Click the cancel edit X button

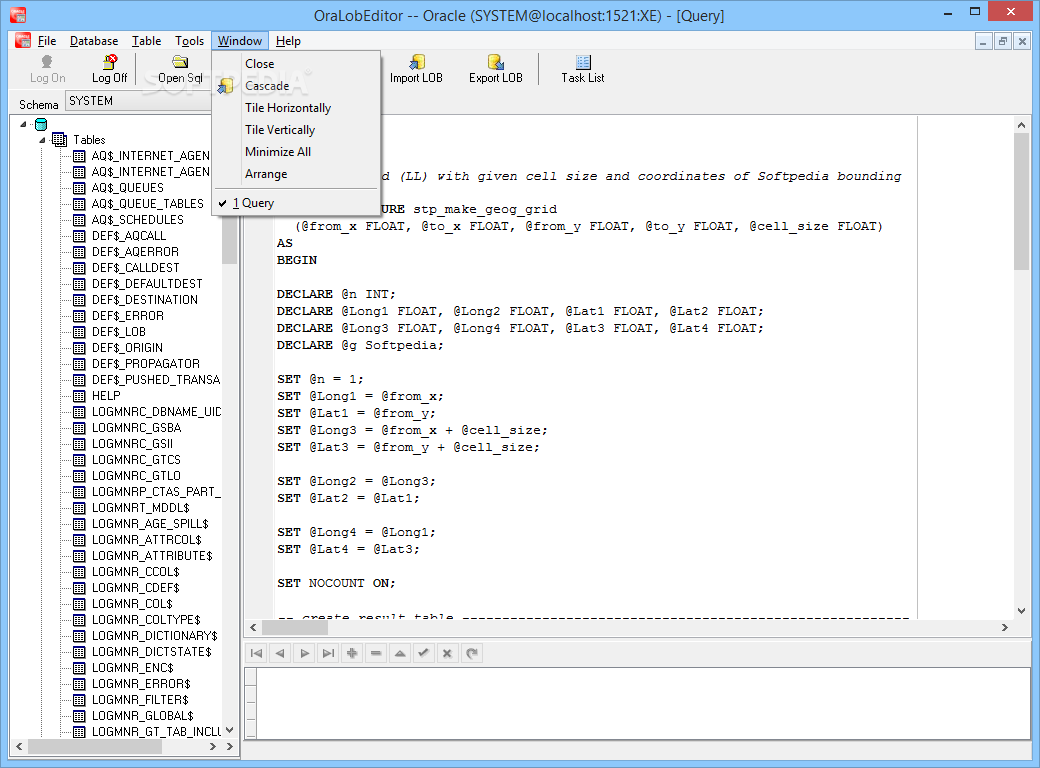click(x=447, y=653)
